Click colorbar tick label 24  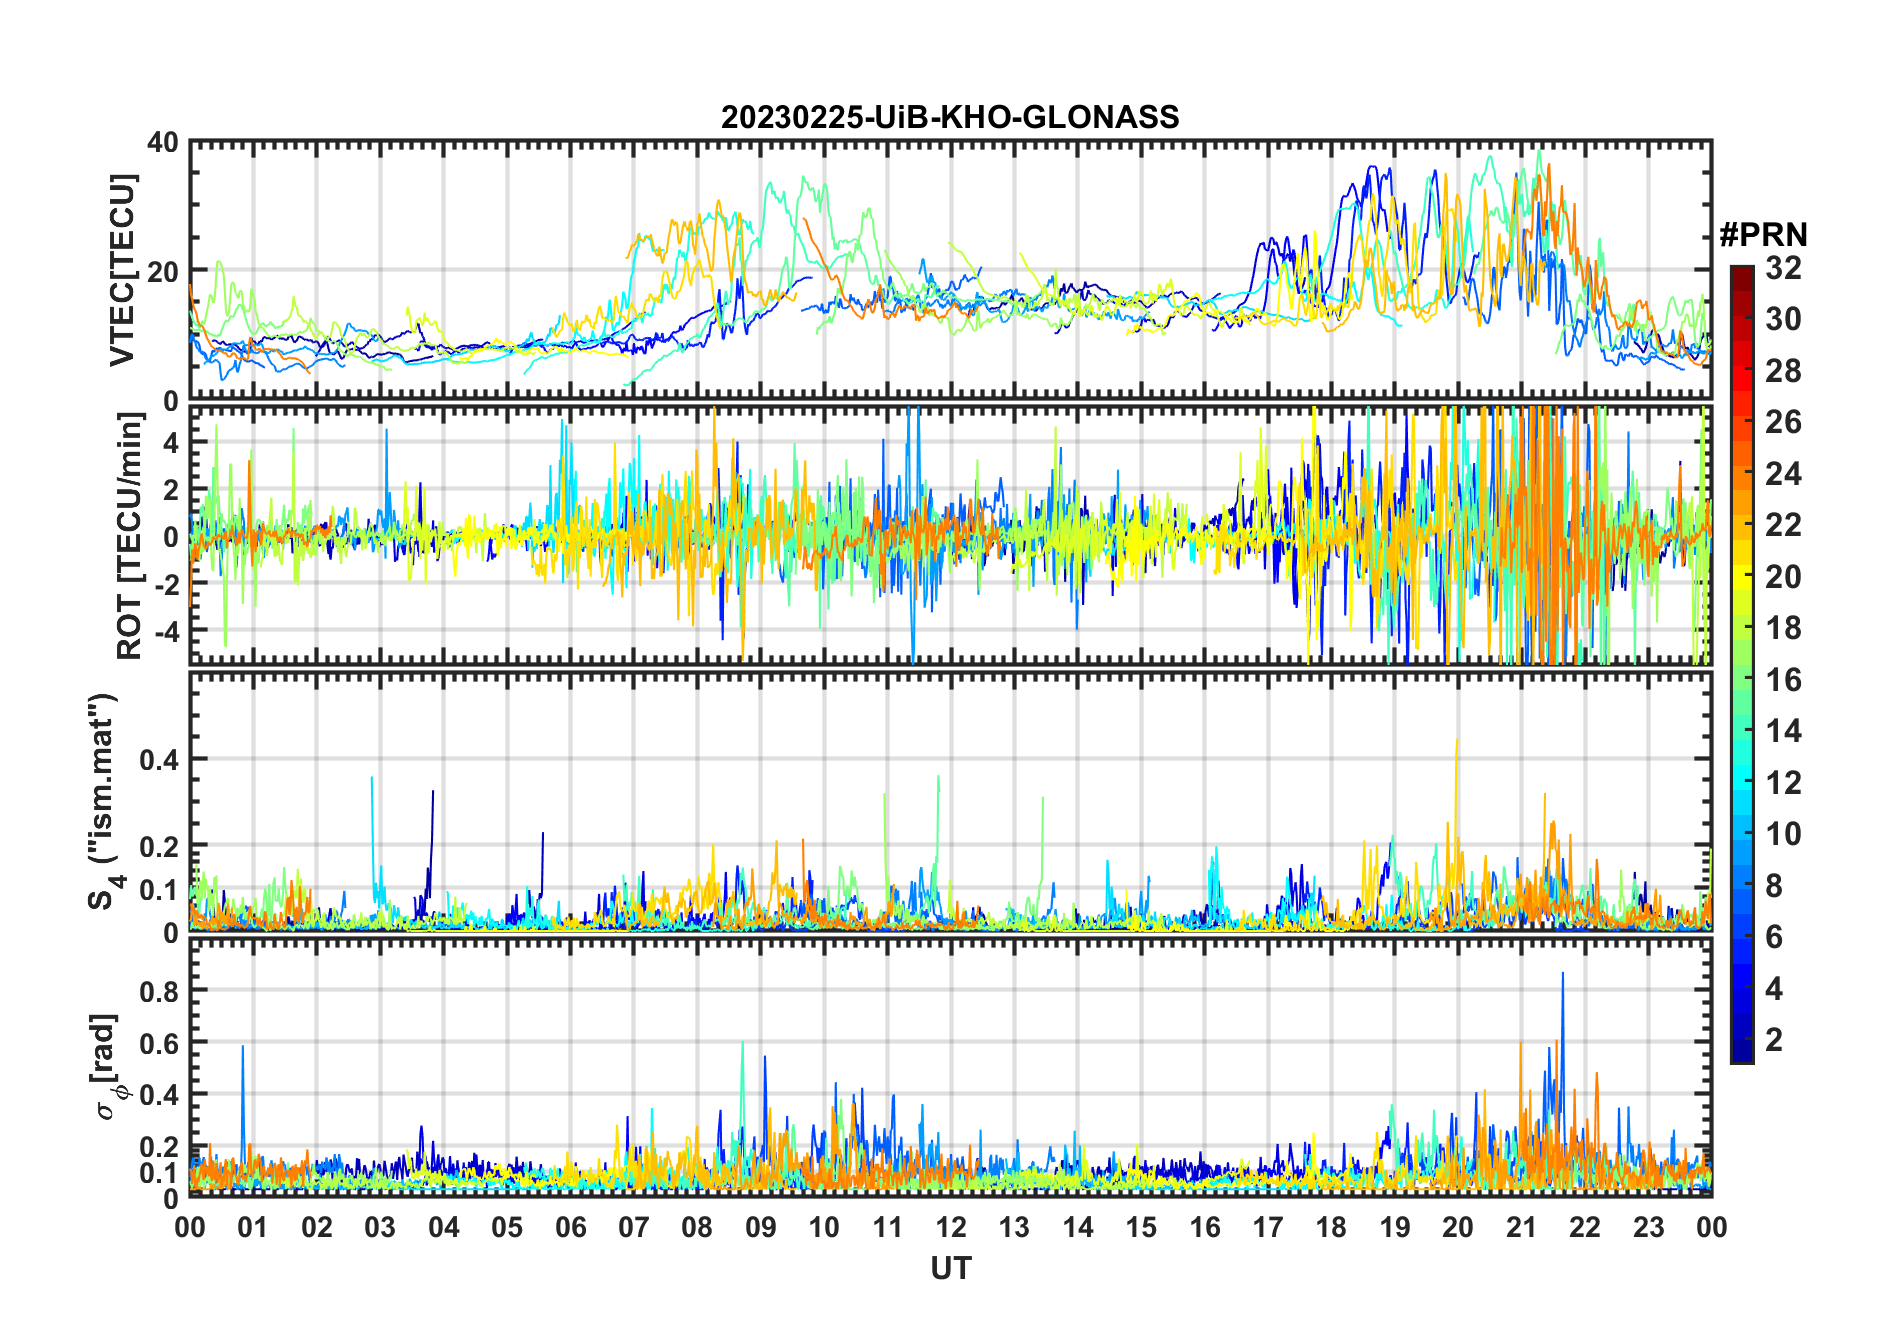coord(1783,474)
